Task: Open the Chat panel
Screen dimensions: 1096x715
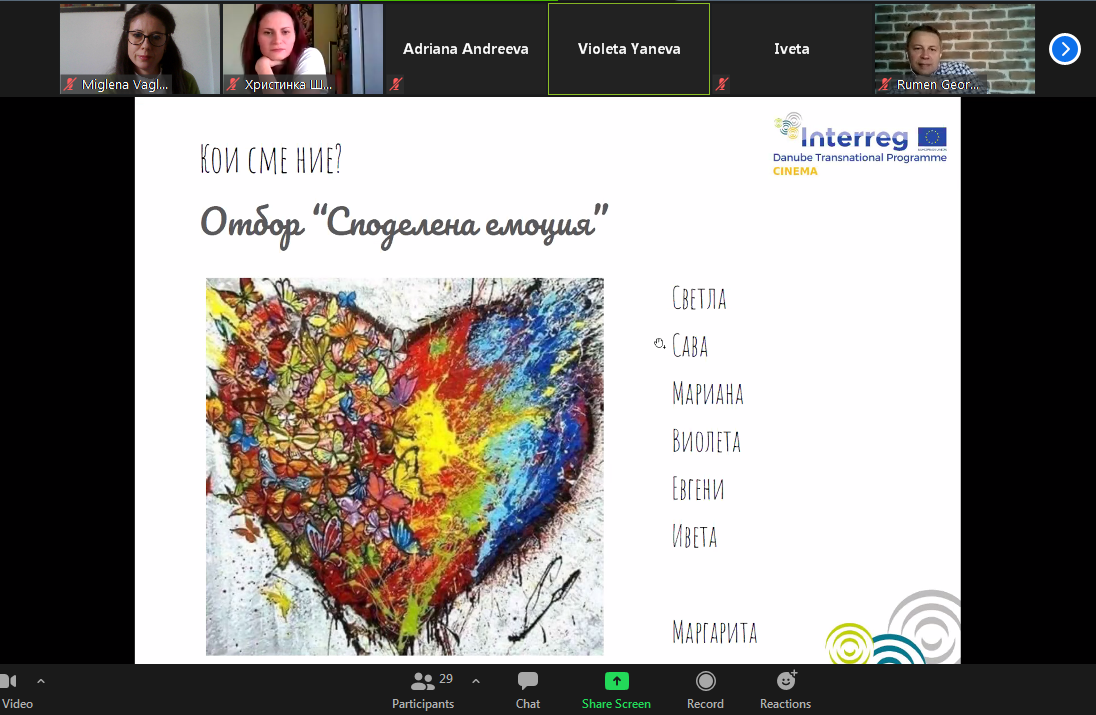Action: (x=528, y=682)
